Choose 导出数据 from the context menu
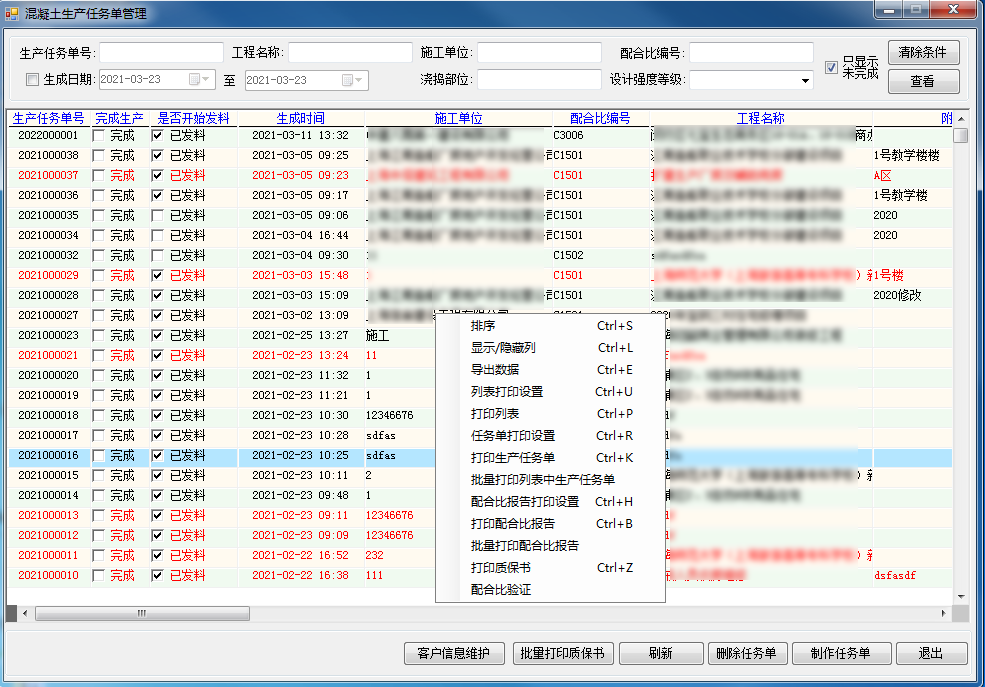This screenshot has height=687, width=985. point(495,370)
